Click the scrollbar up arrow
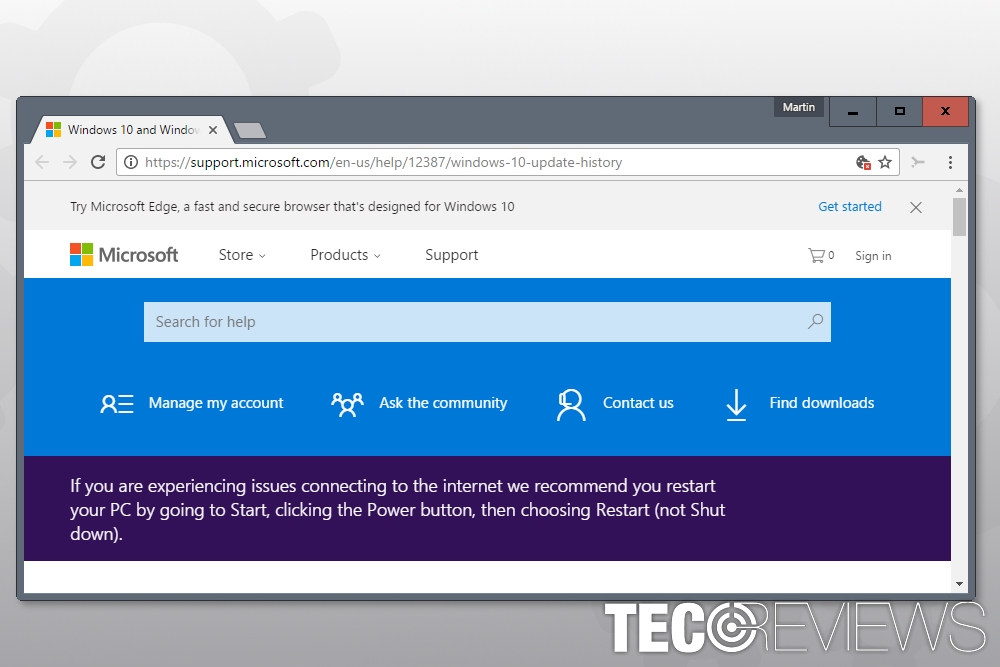 point(959,190)
